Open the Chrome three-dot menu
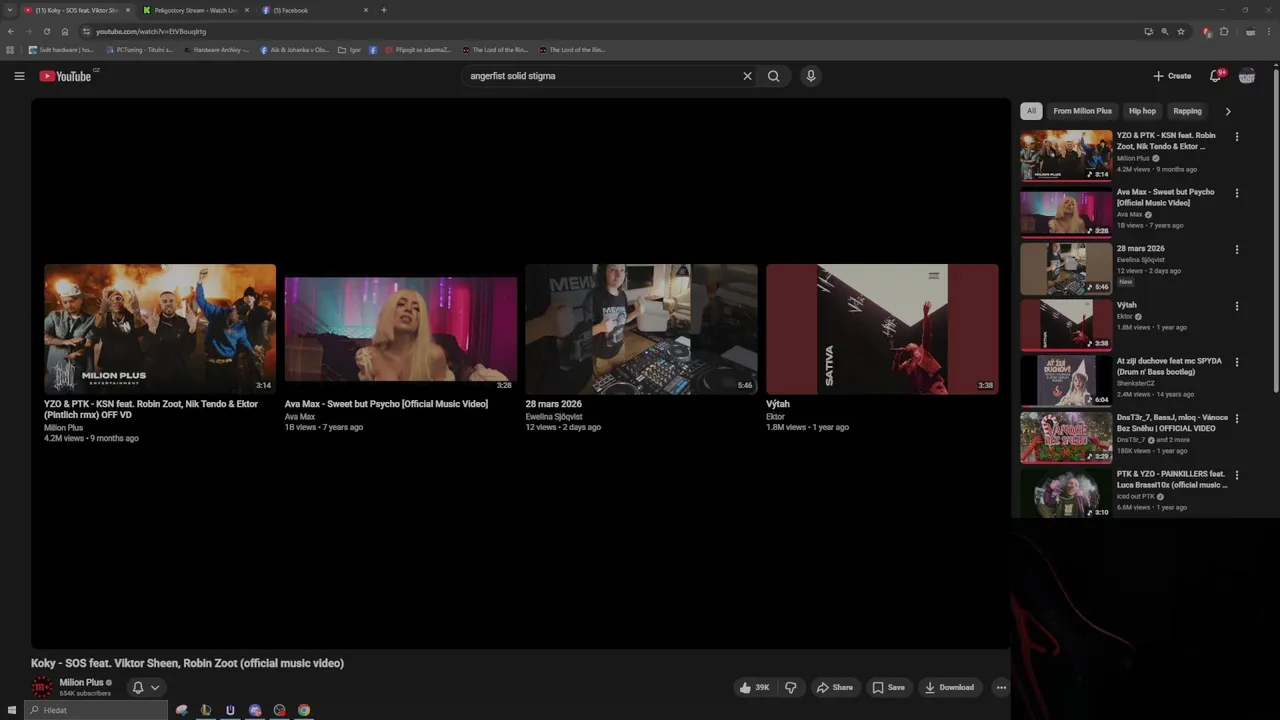The width and height of the screenshot is (1280, 720). tap(1268, 31)
